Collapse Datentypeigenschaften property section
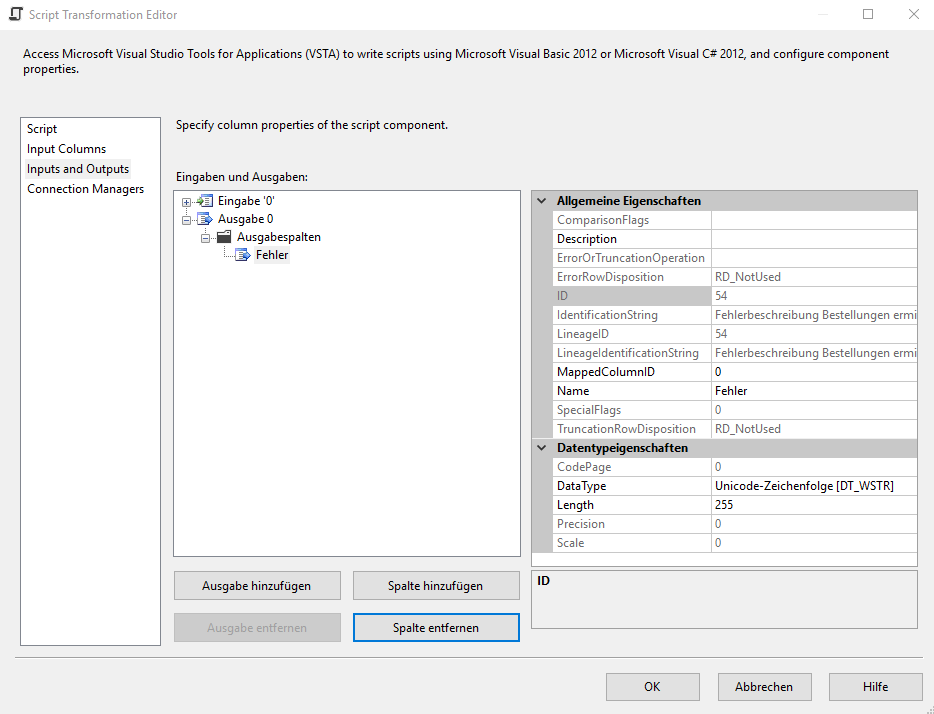 point(542,448)
